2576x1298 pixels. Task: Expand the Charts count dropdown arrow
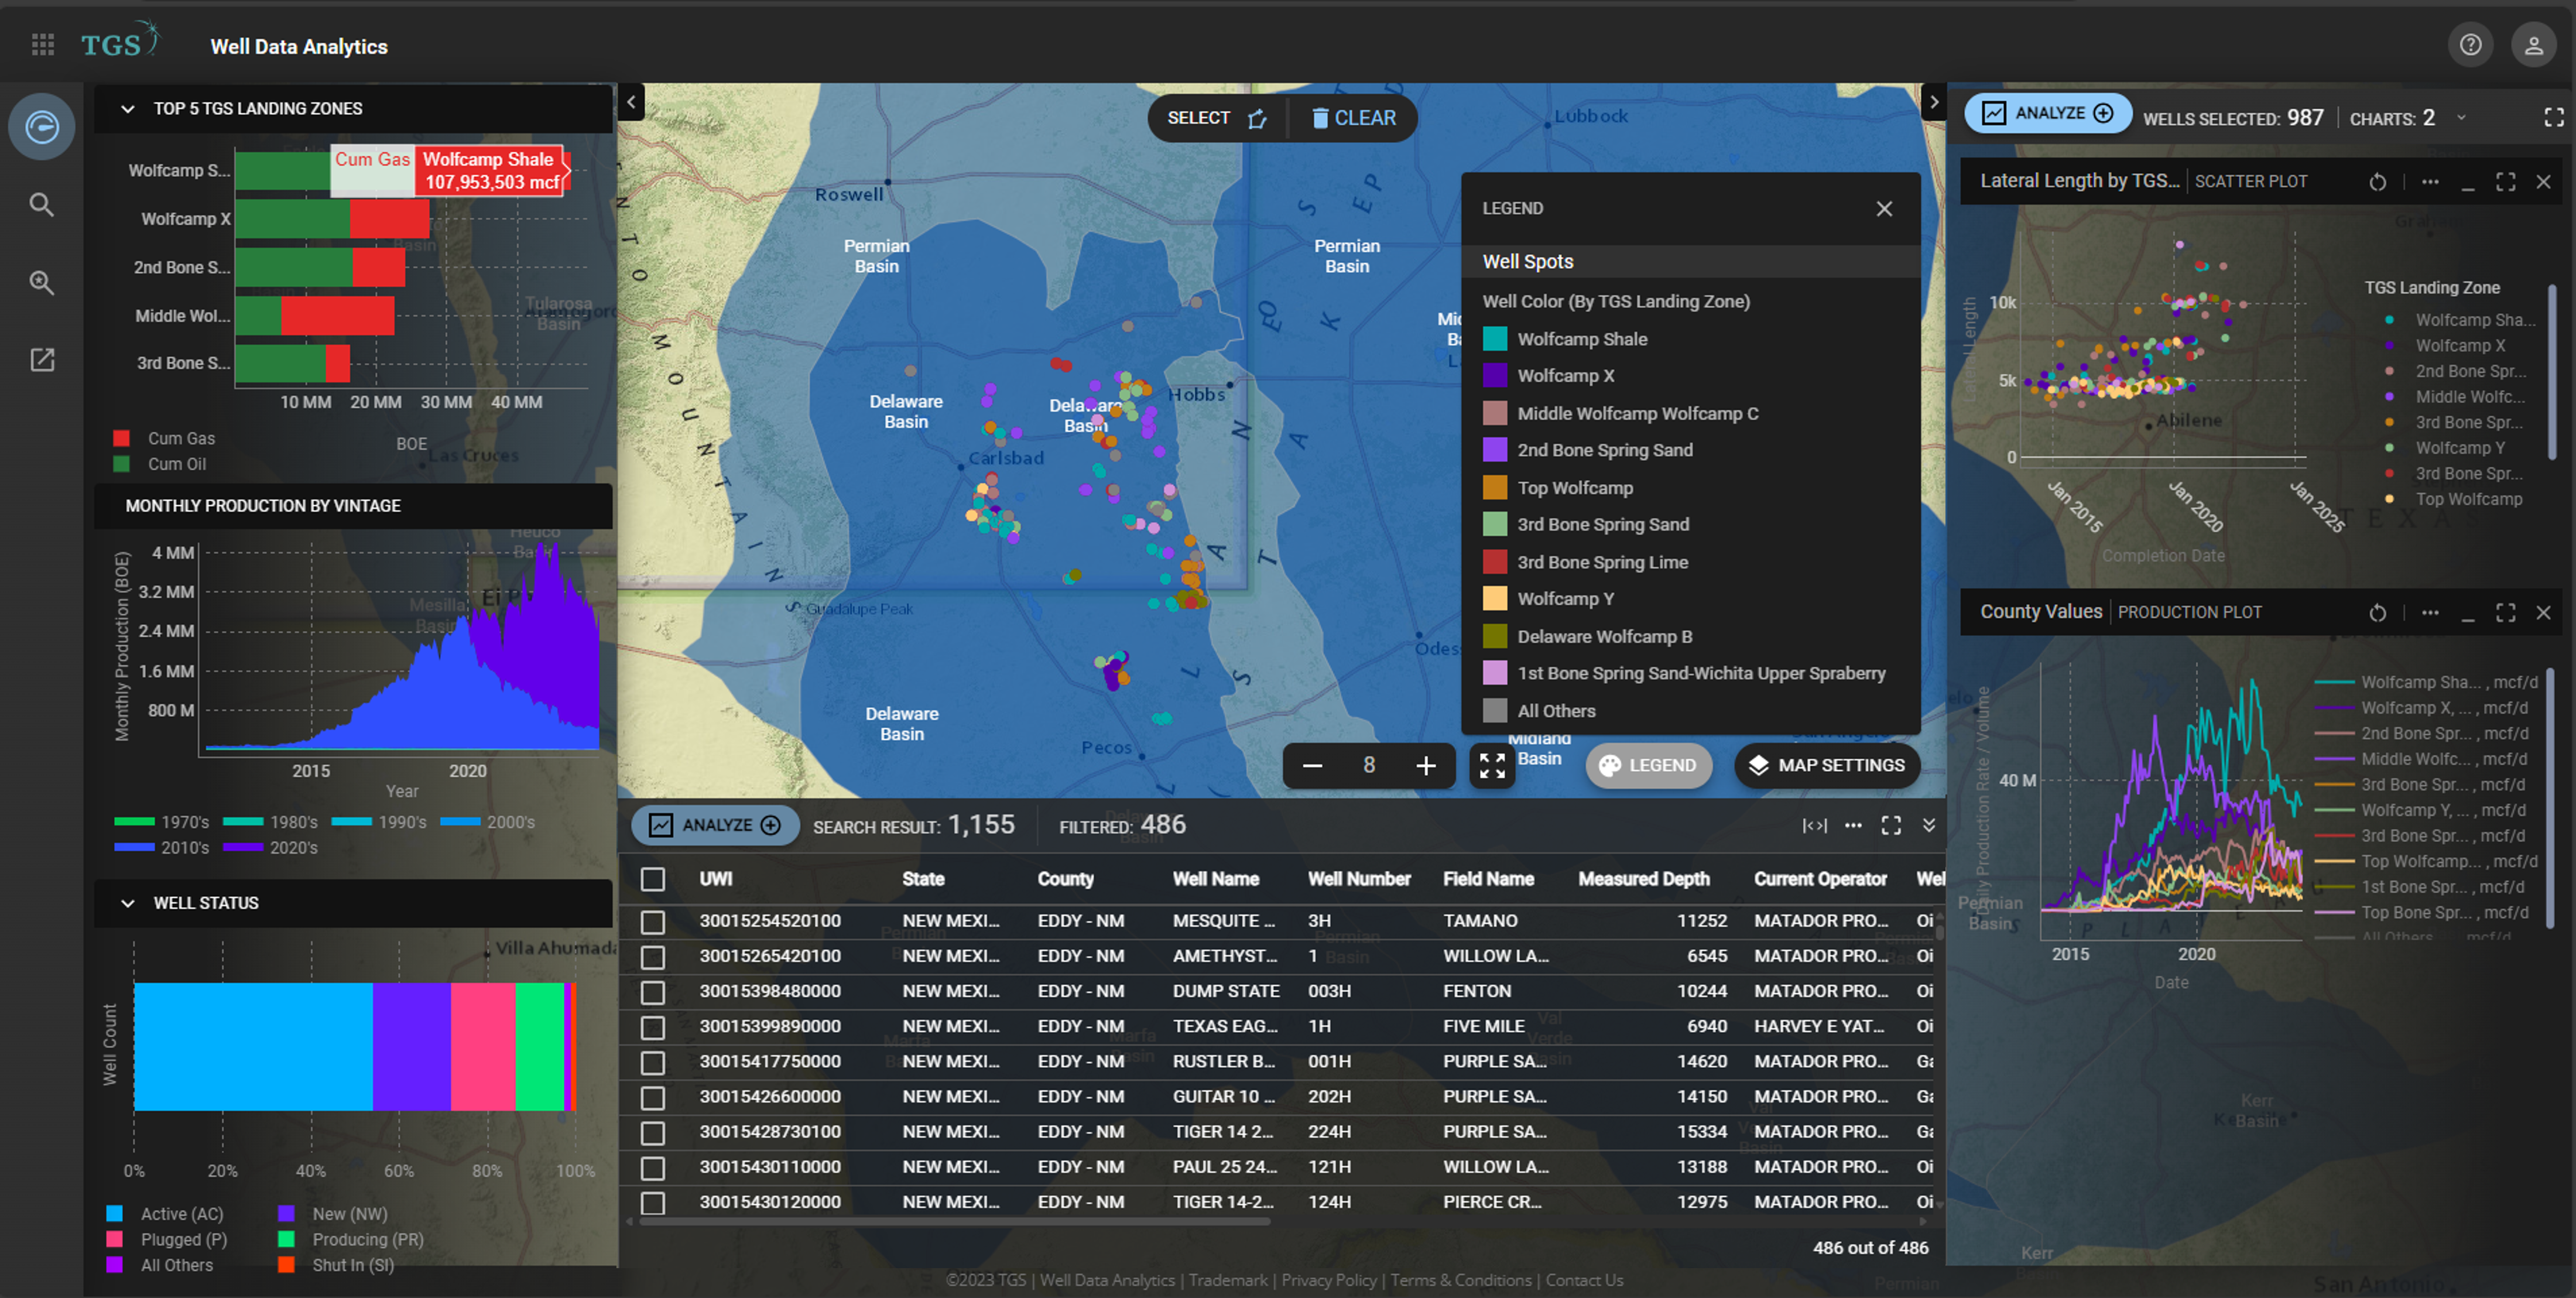[2461, 118]
